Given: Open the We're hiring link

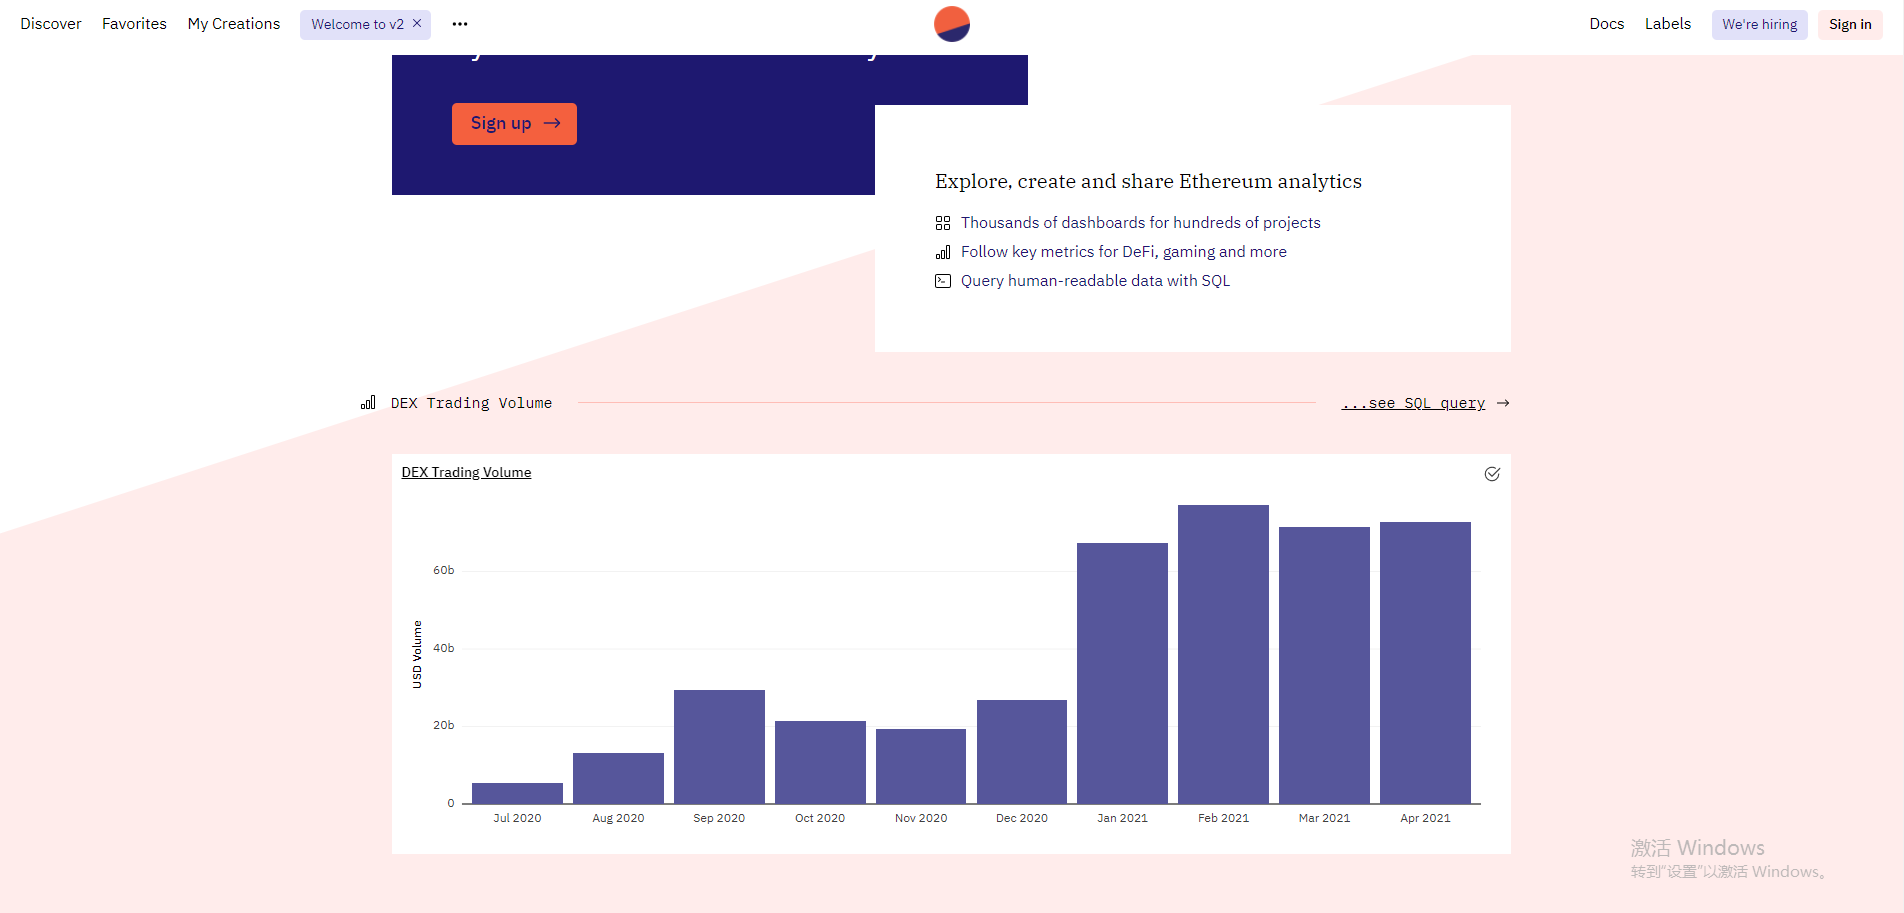Looking at the screenshot, I should point(1759,24).
